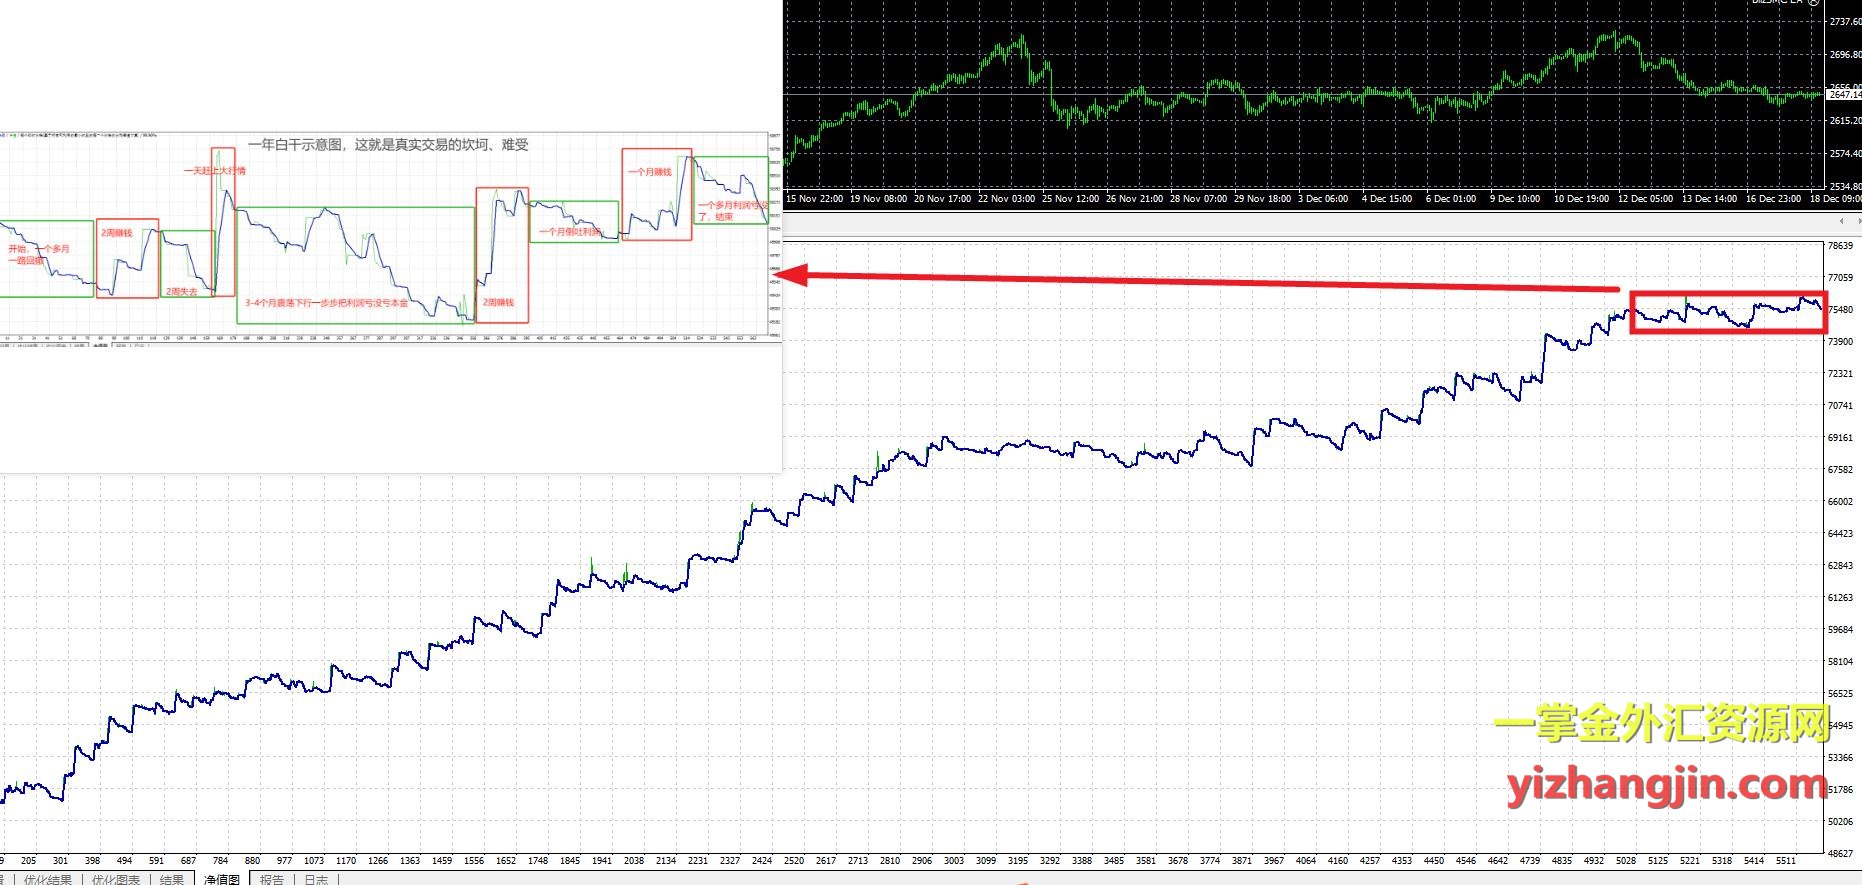1862x885 pixels.
Task: Select the 结果 tab
Action: (x=172, y=880)
